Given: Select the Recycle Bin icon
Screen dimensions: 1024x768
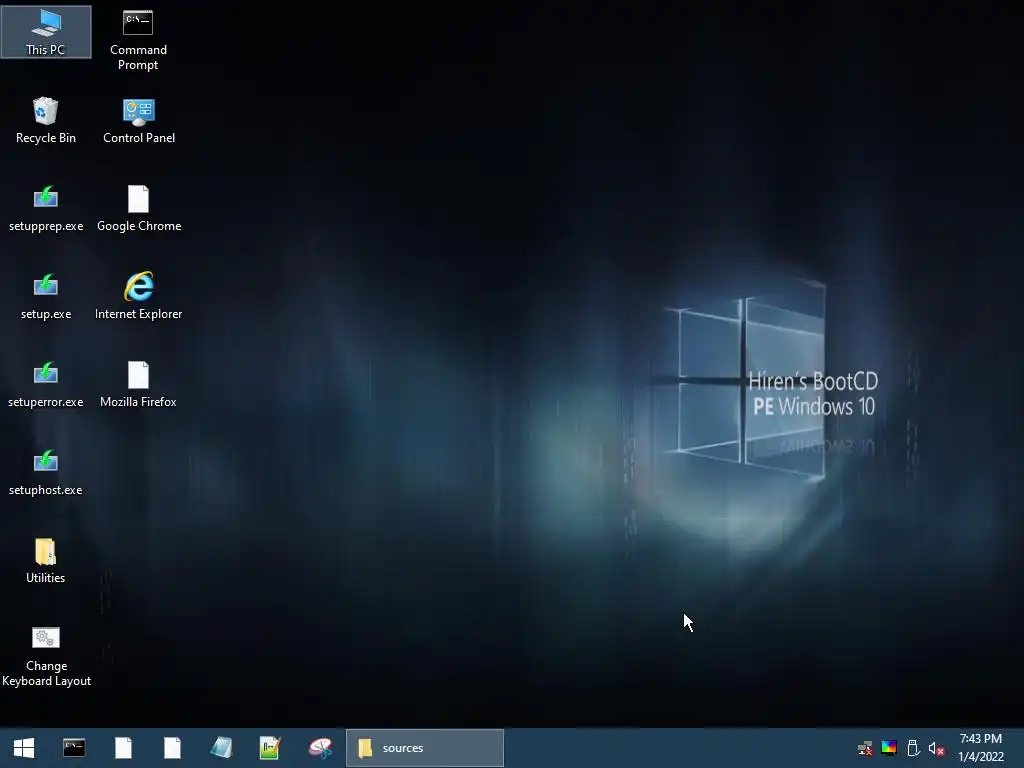Looking at the screenshot, I should coord(46,120).
